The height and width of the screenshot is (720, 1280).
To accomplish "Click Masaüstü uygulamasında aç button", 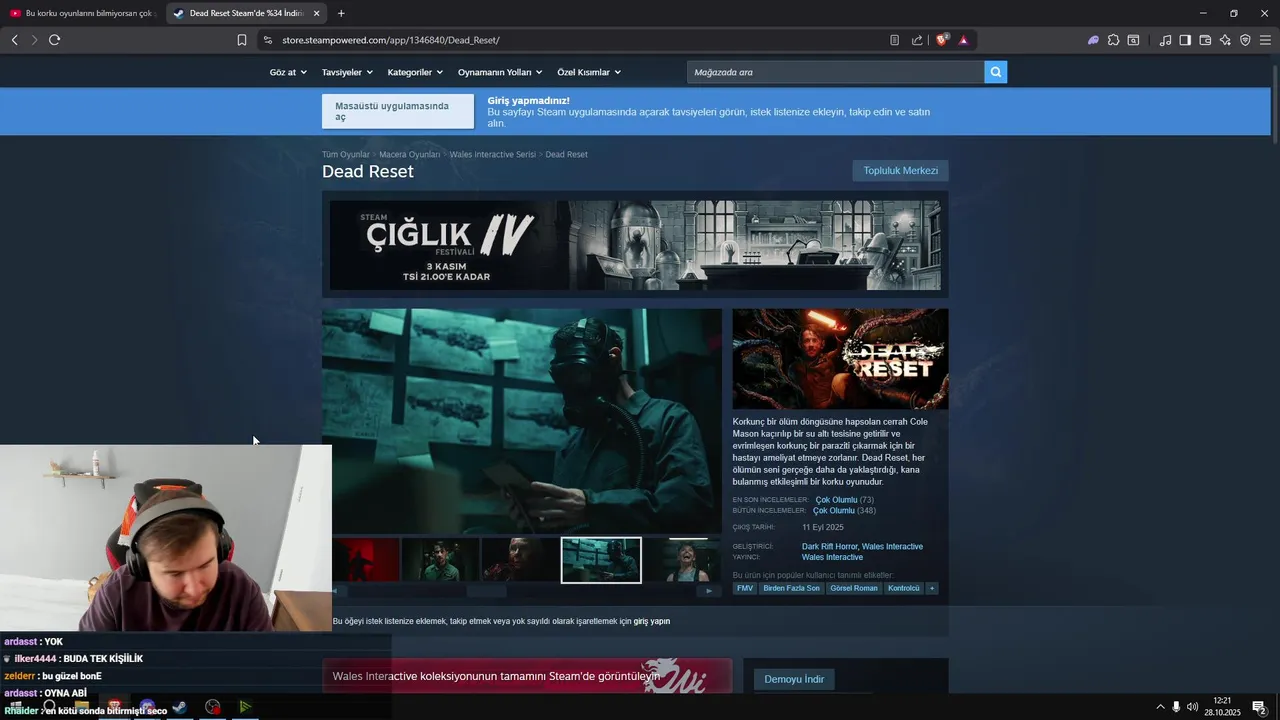I will click(x=398, y=111).
